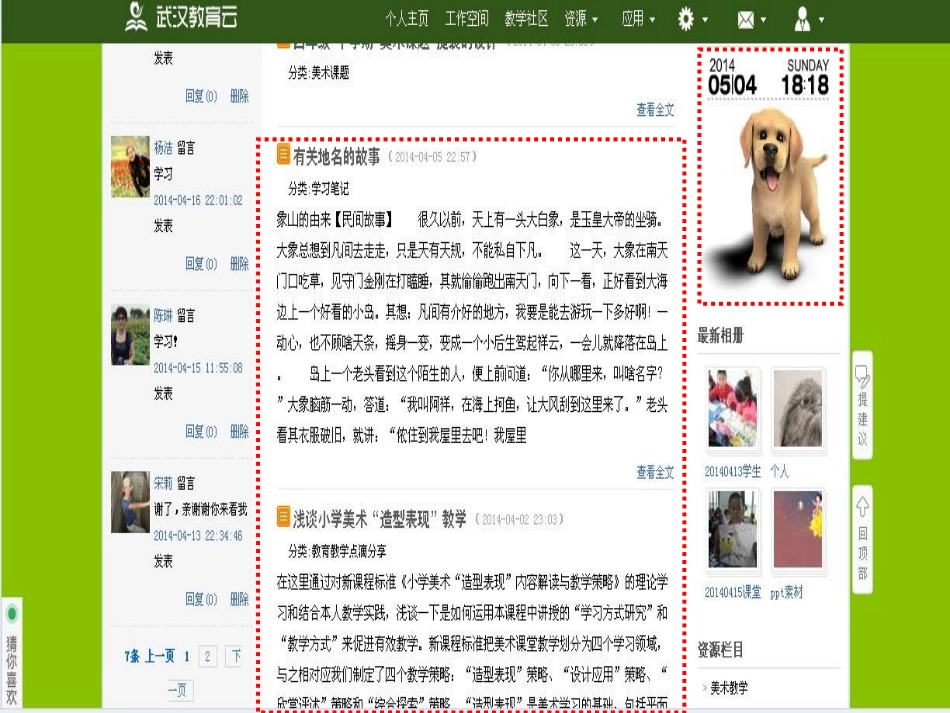Open the profile link for 杨洁
The height and width of the screenshot is (713, 950).
[163, 148]
